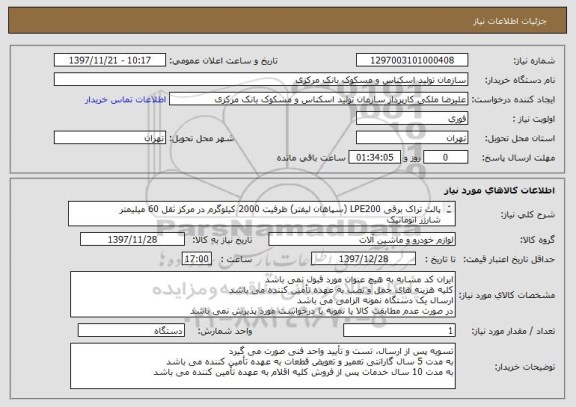
Task: Click the جزئیات اطلاعات نیاز header title
Action: (510, 21)
